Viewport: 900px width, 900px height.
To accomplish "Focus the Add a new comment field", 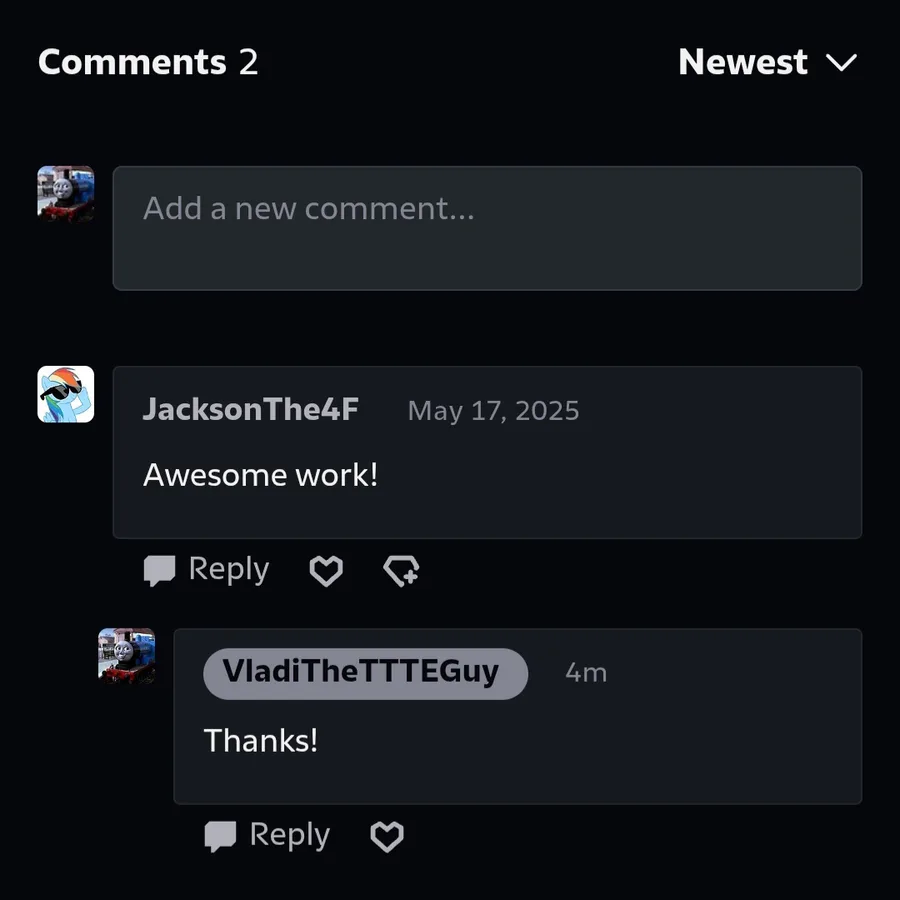I will click(x=487, y=228).
